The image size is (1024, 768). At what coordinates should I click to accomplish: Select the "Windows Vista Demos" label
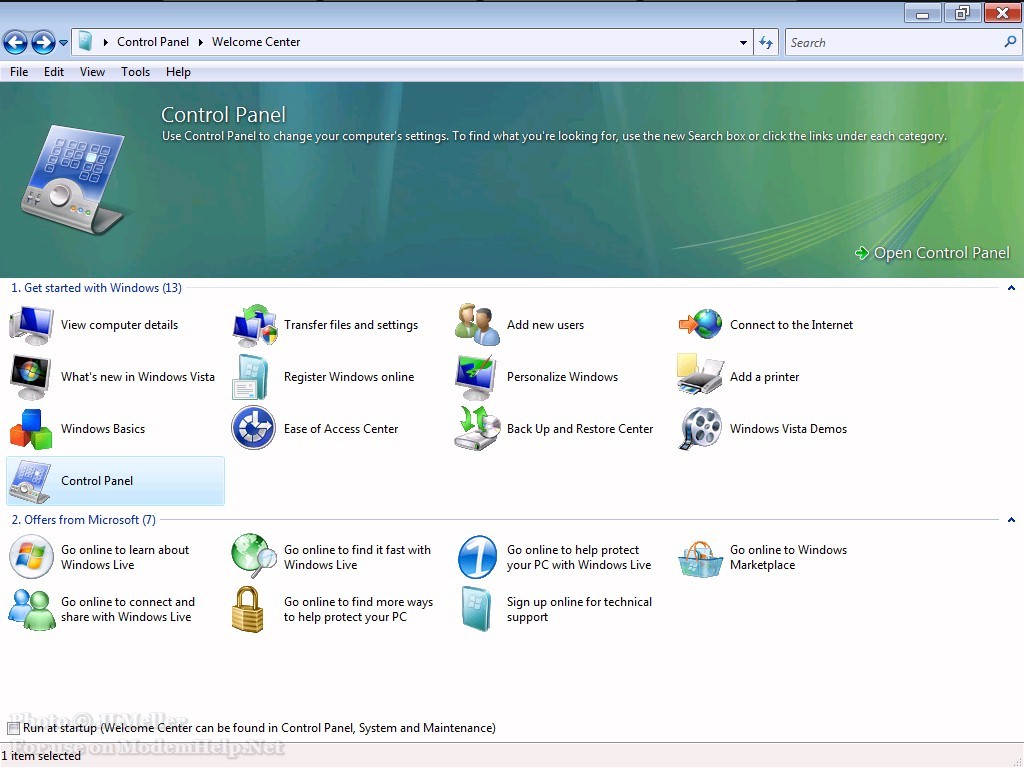[x=788, y=429]
